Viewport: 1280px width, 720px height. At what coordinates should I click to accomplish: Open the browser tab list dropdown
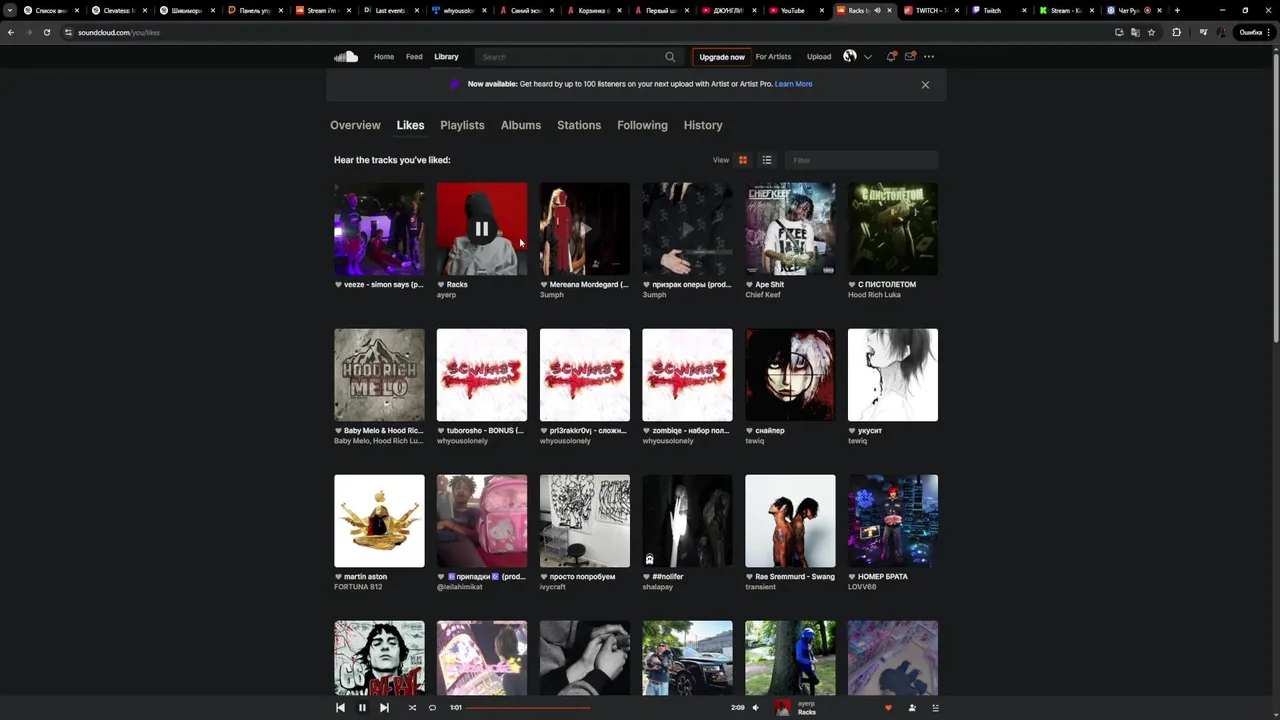coord(9,10)
